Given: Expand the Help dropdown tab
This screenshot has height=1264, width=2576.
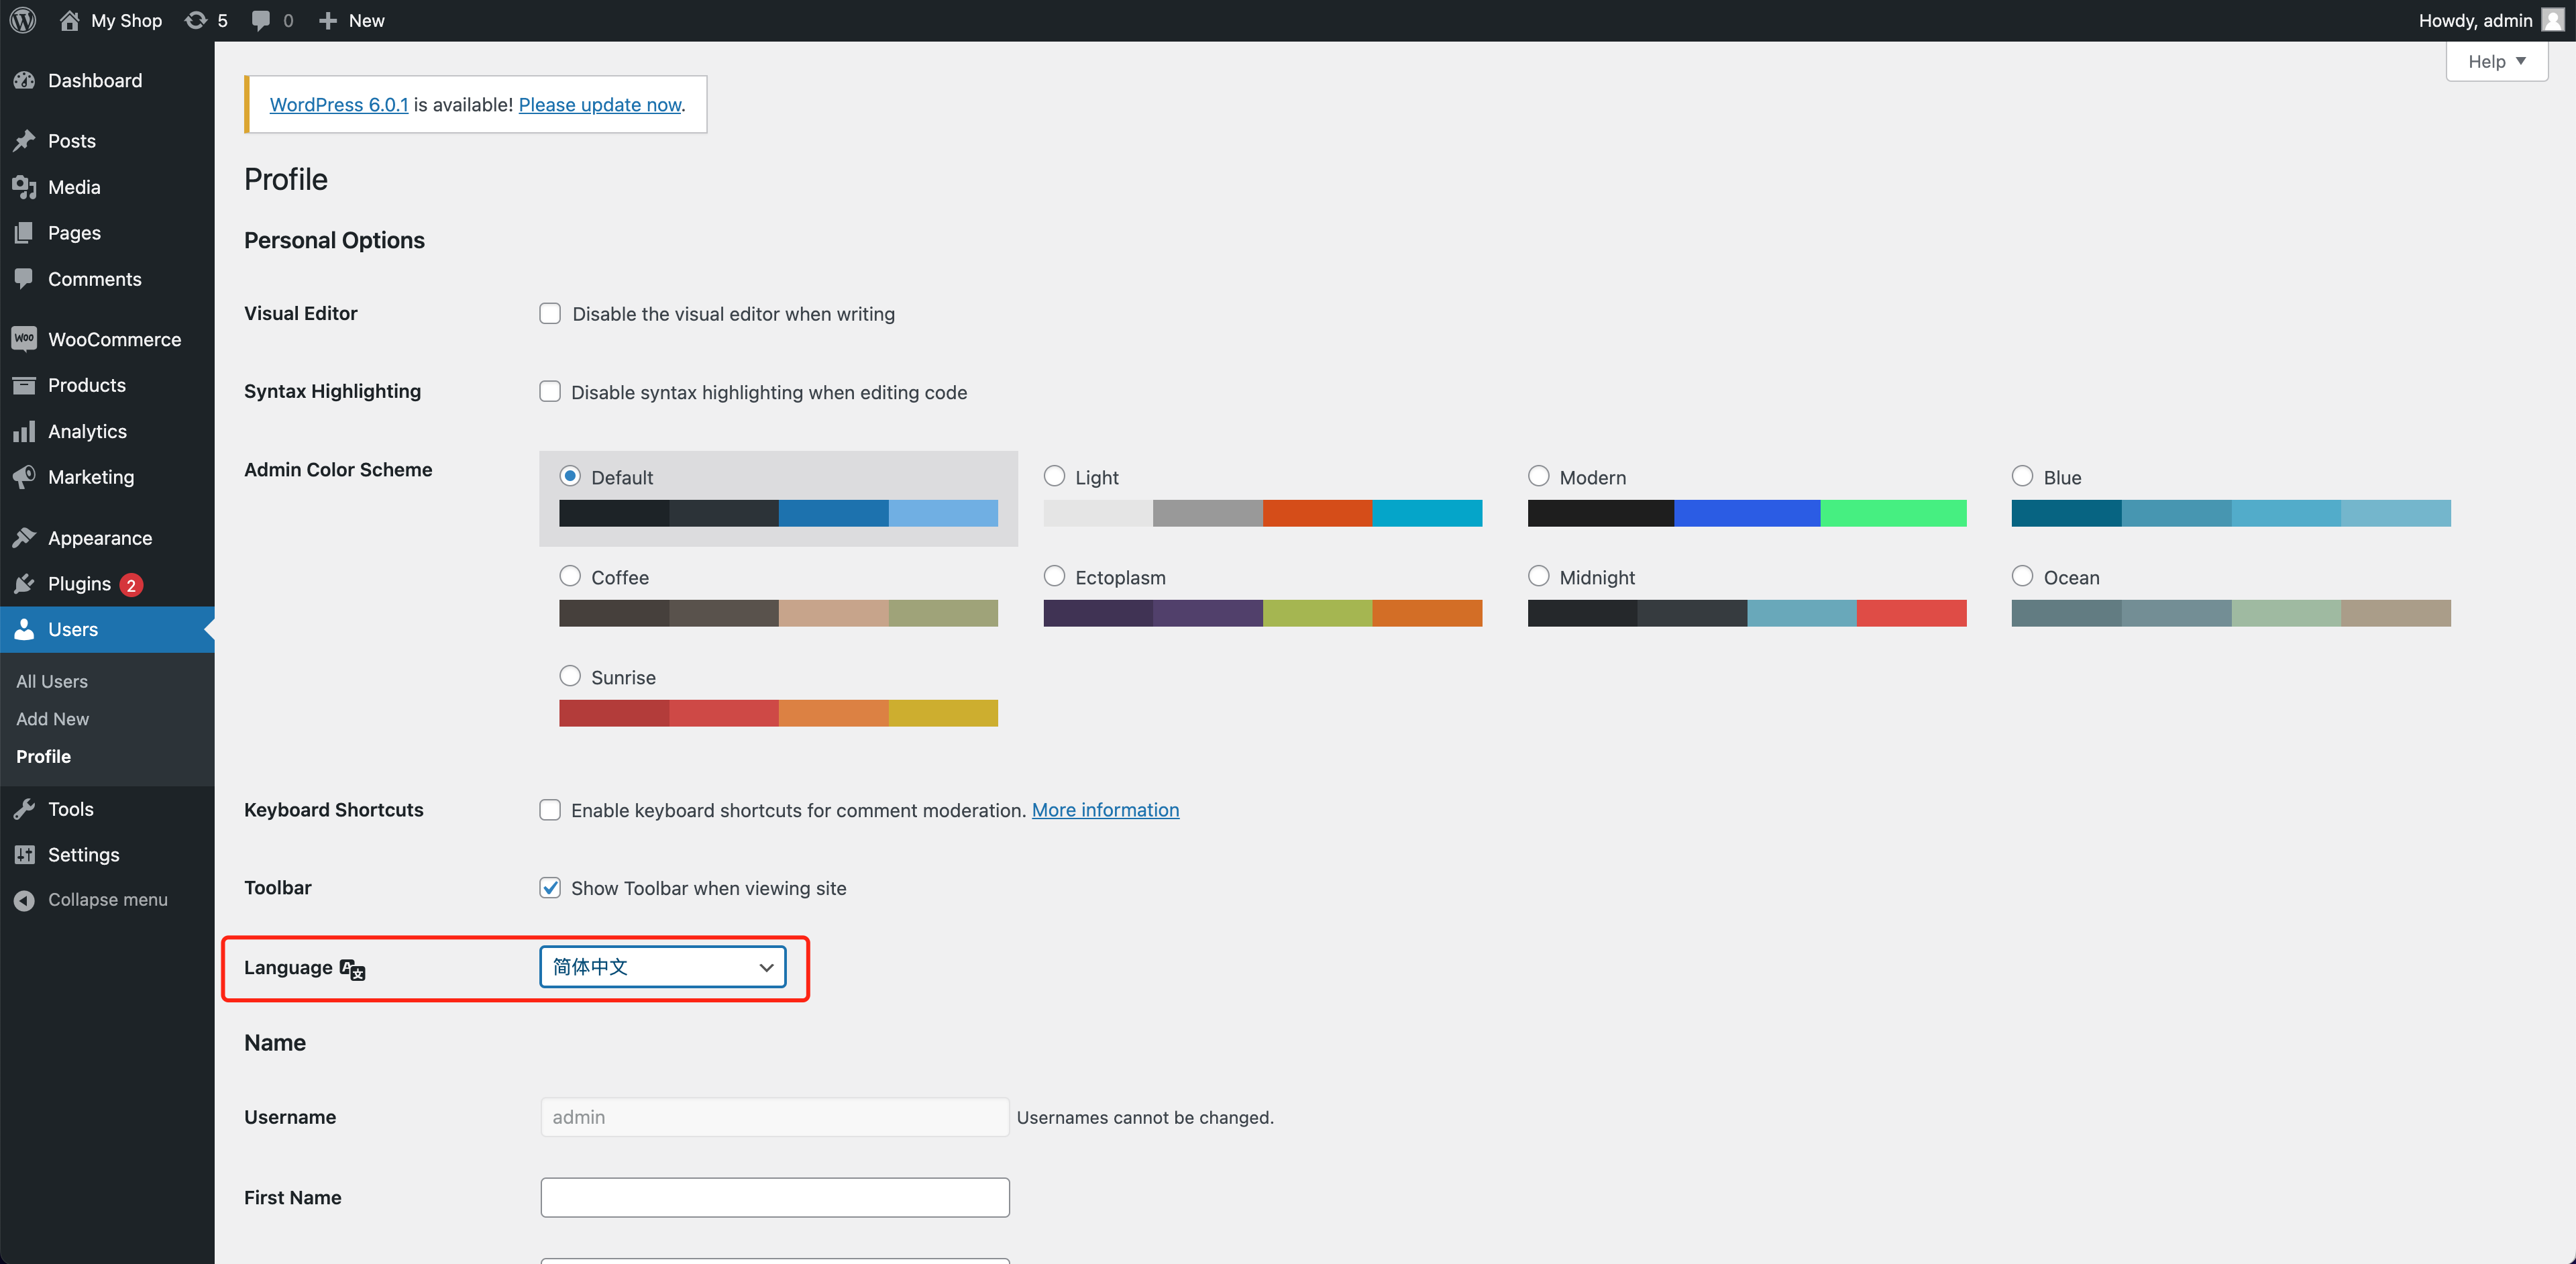Looking at the screenshot, I should 2496,62.
